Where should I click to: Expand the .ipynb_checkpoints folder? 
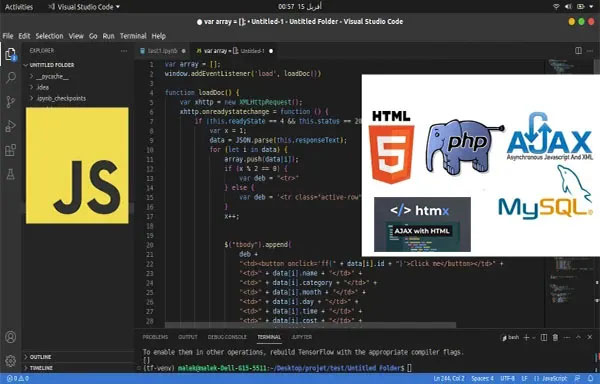[x=58, y=98]
